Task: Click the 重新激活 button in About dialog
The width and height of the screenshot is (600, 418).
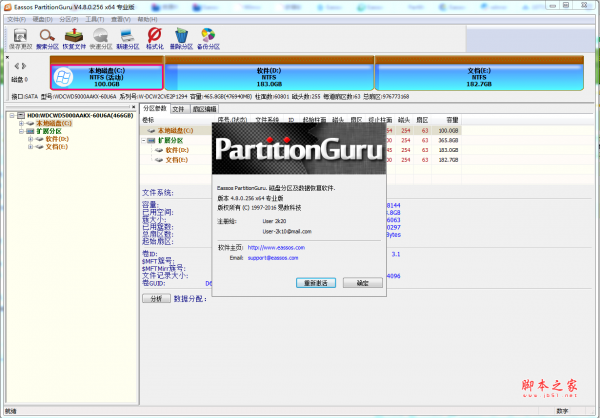Action: [x=313, y=283]
